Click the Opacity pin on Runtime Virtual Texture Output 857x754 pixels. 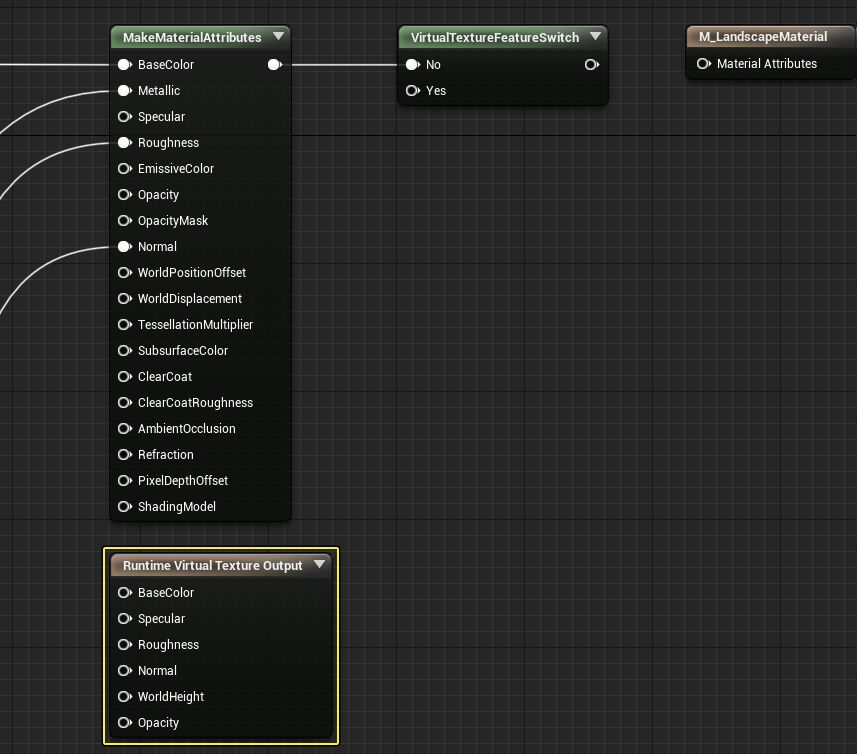125,723
